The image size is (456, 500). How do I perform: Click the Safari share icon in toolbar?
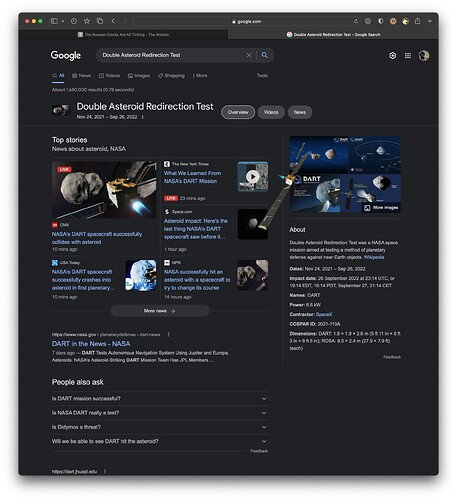(x=417, y=21)
